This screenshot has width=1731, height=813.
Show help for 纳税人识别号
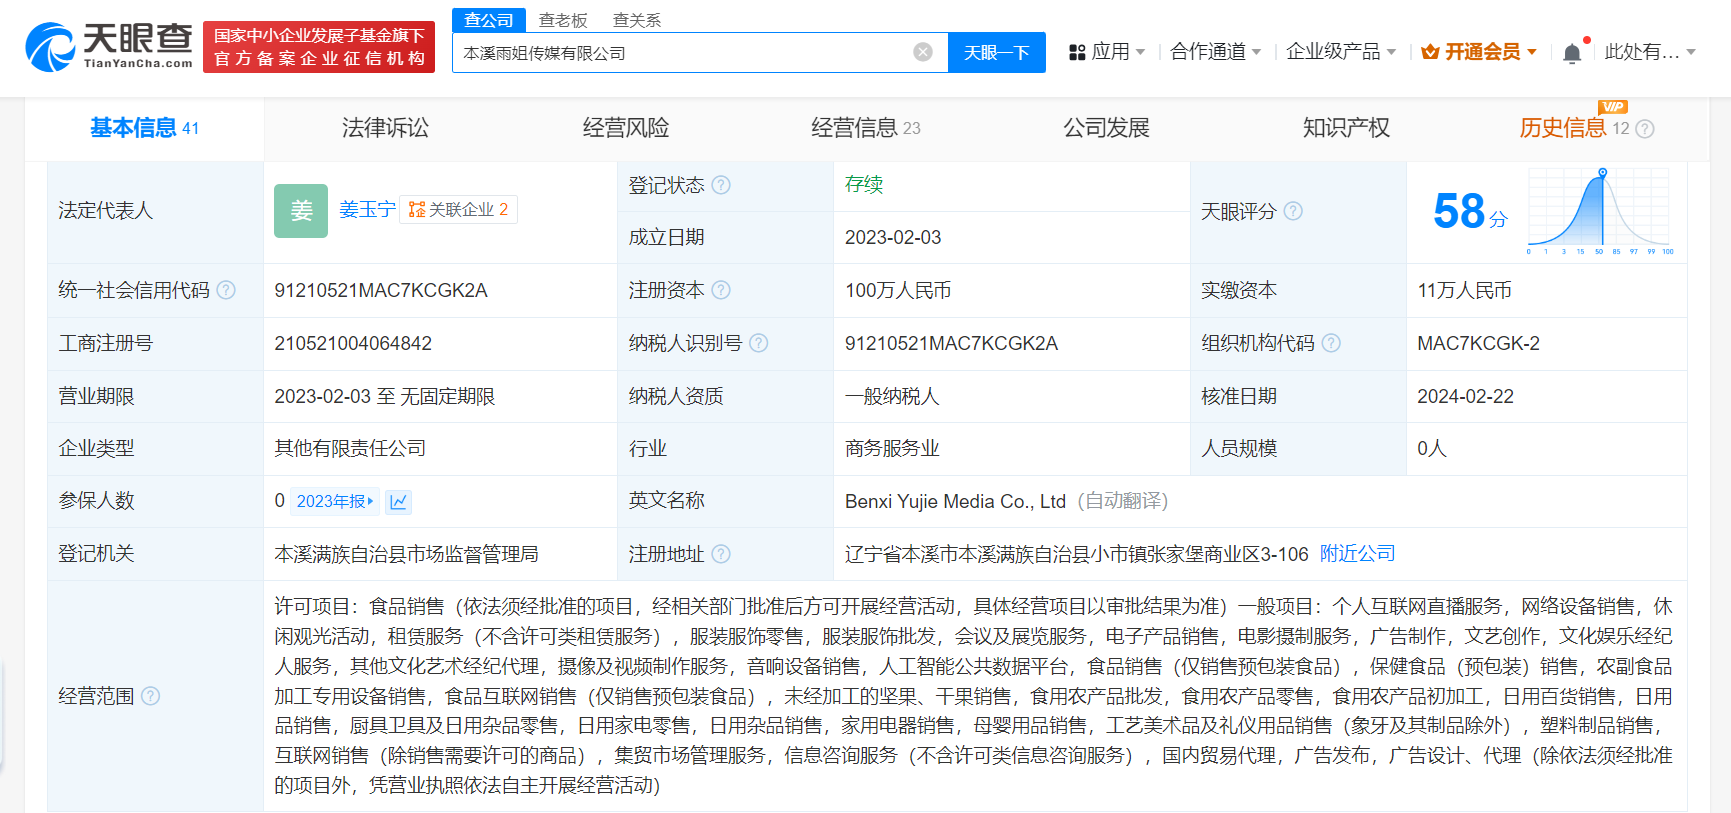[x=759, y=343]
